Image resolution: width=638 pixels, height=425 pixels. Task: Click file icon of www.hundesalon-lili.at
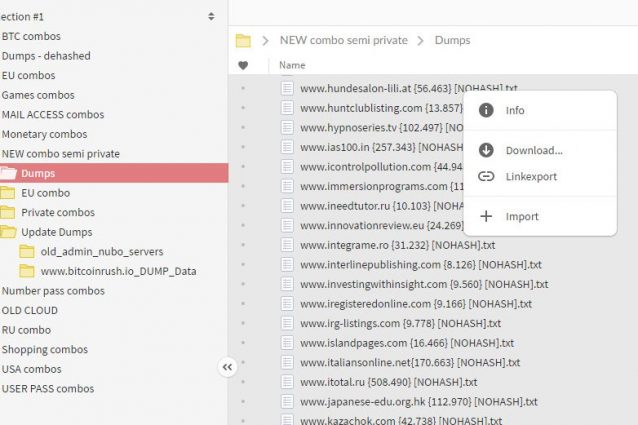click(x=287, y=88)
